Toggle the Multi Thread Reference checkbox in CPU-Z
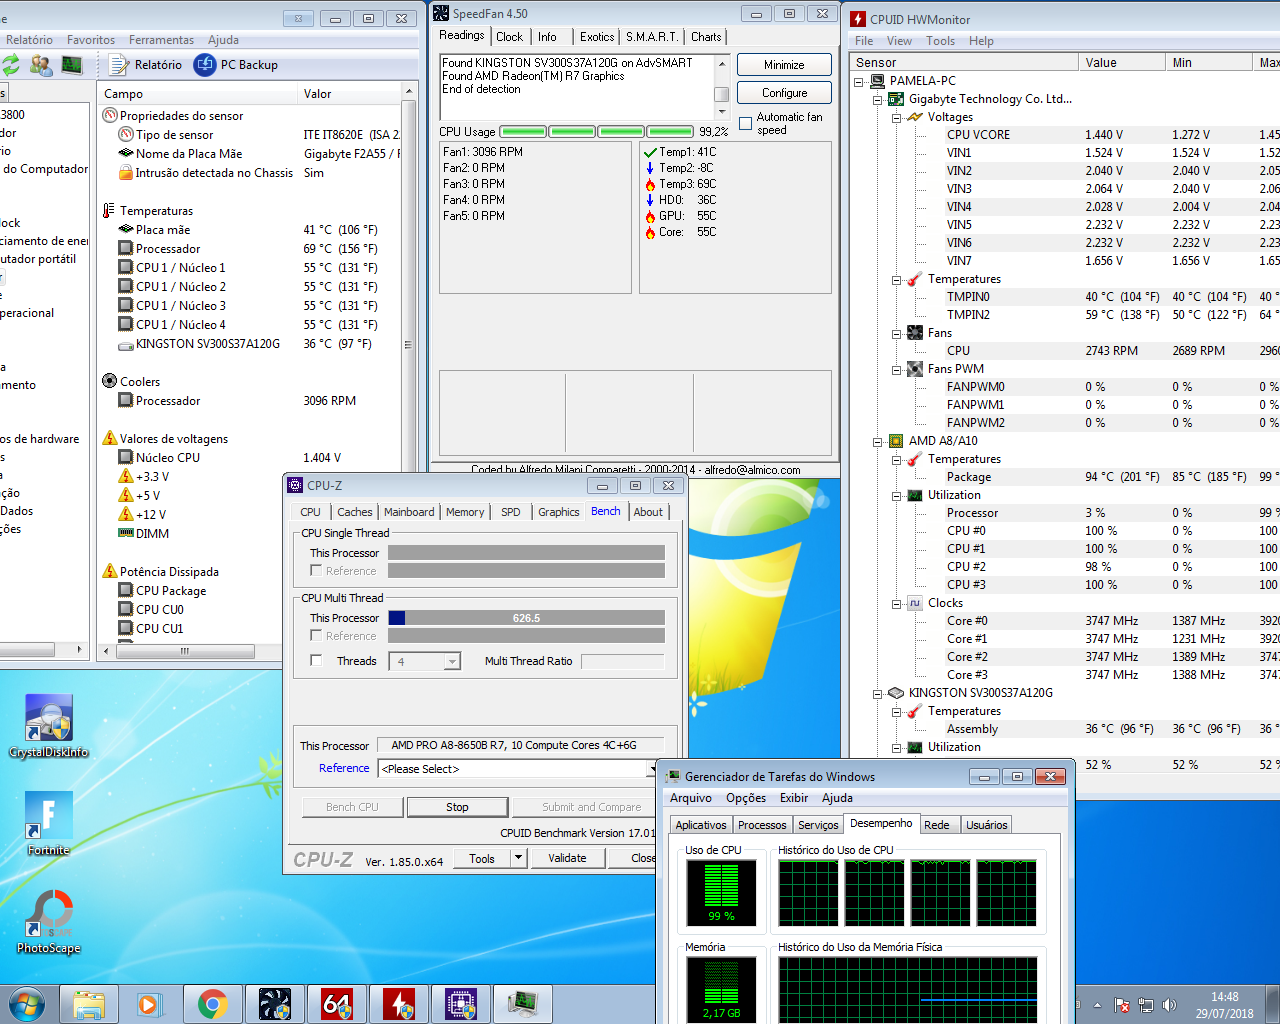The height and width of the screenshot is (1024, 1280). point(316,636)
